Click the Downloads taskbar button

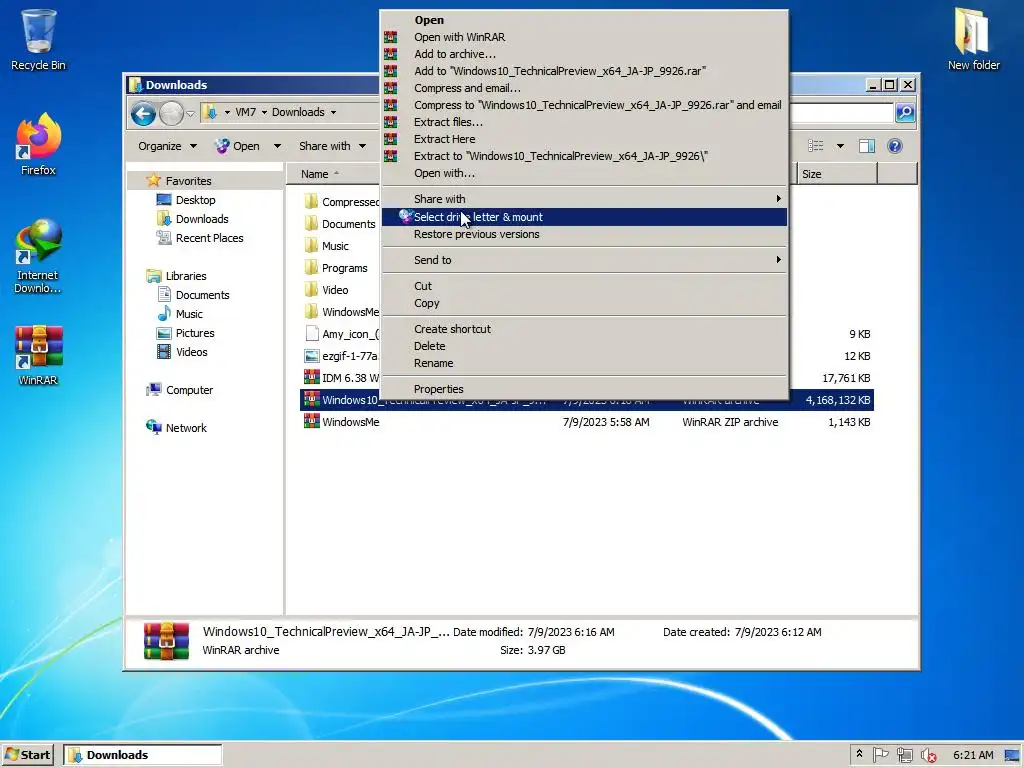[x=143, y=755]
